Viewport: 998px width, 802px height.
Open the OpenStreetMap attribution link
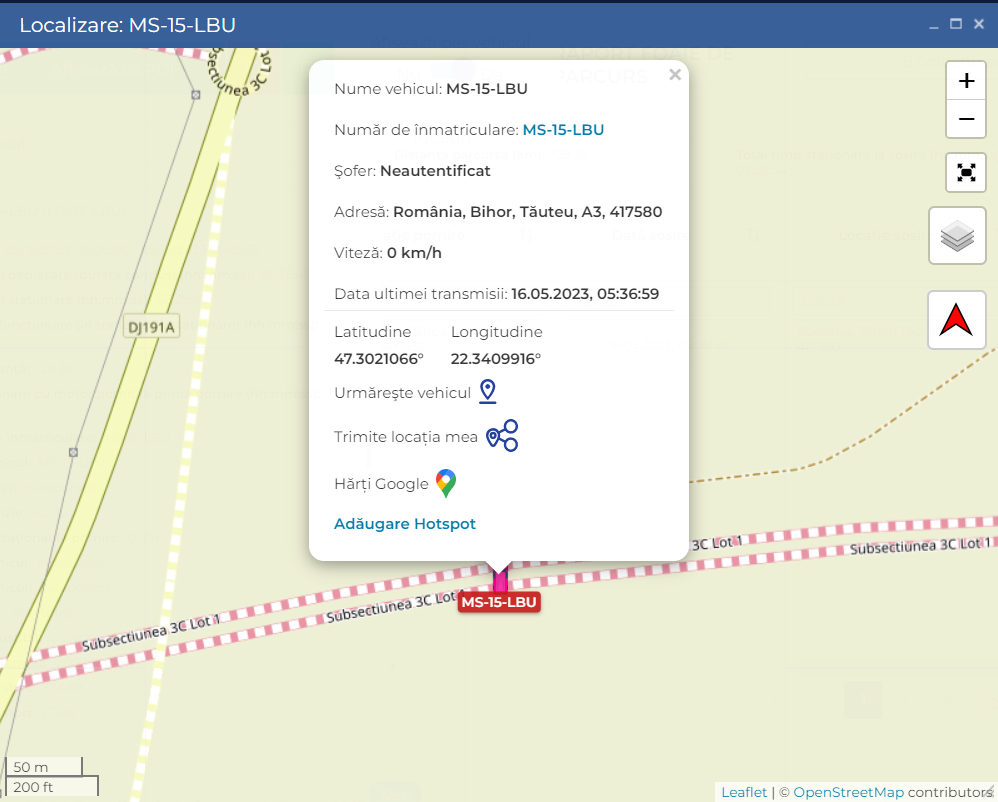848,792
